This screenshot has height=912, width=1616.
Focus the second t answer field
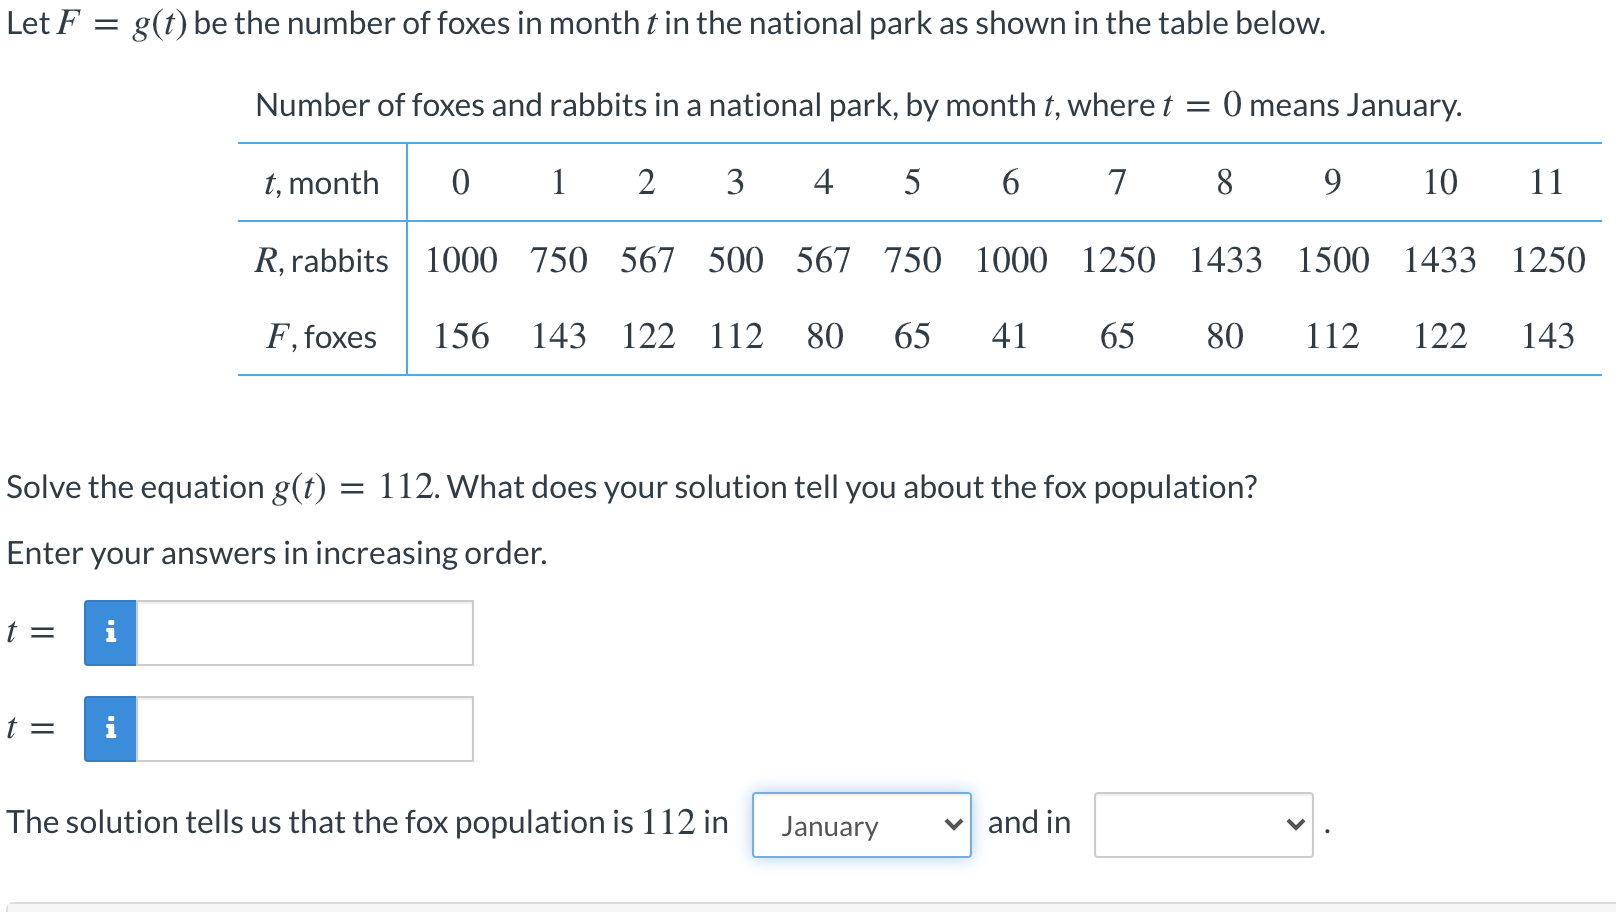click(x=304, y=729)
